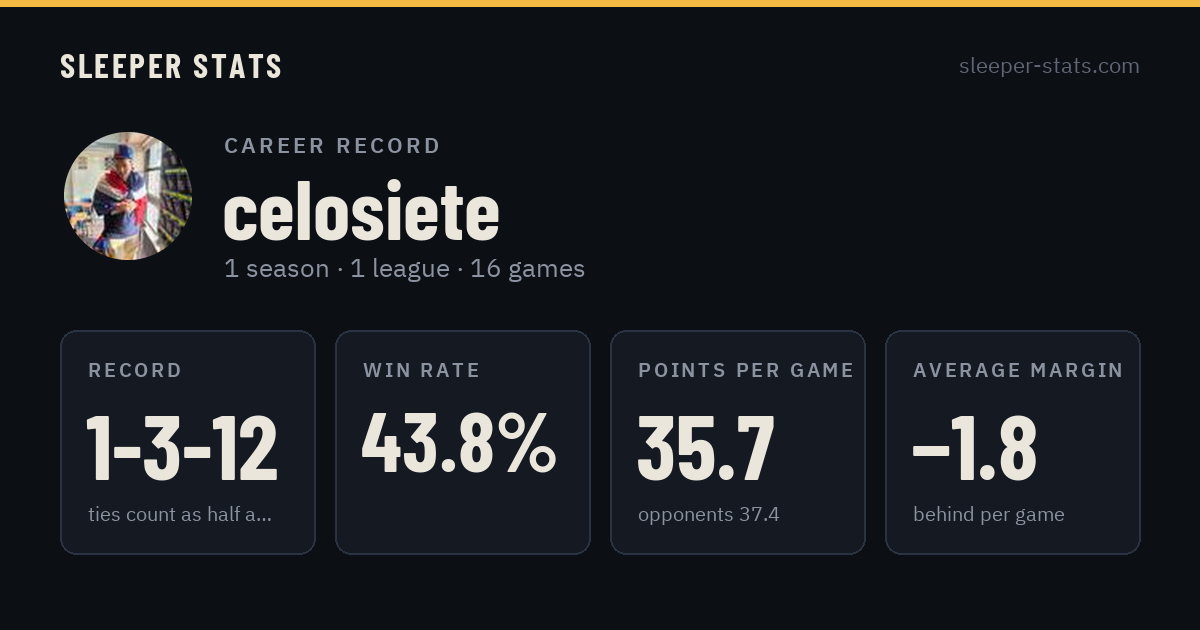Image resolution: width=1200 pixels, height=630 pixels.
Task: Click the truncated ties count note
Action: (x=180, y=515)
